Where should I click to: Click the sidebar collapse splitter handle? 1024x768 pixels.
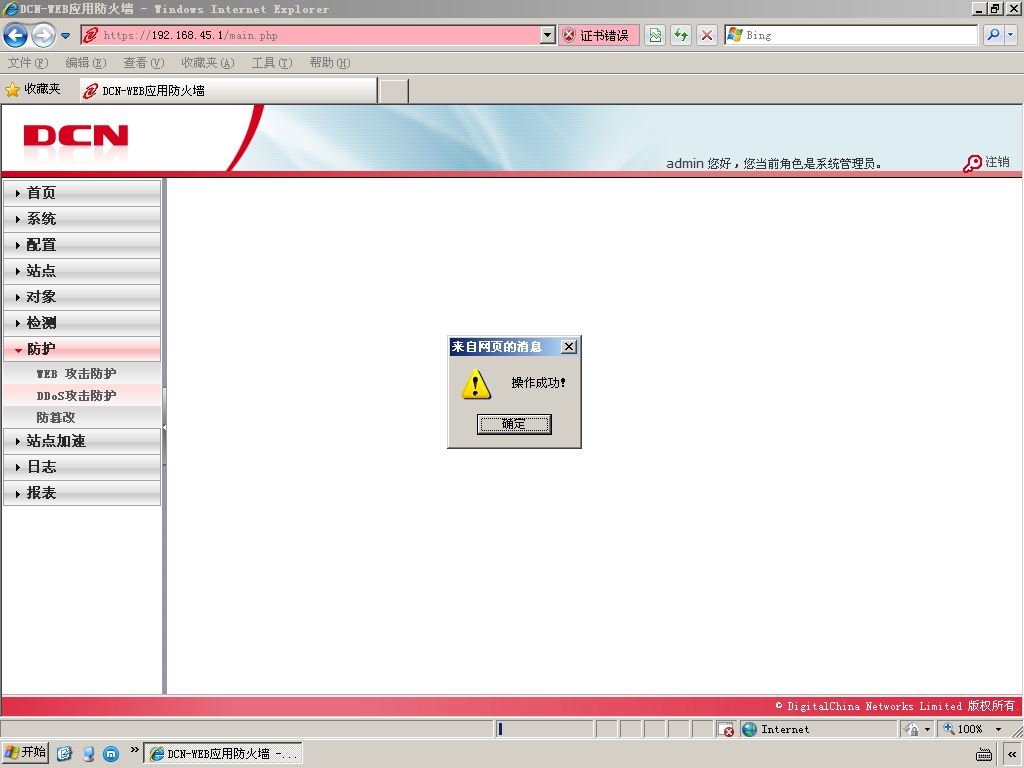click(x=165, y=427)
